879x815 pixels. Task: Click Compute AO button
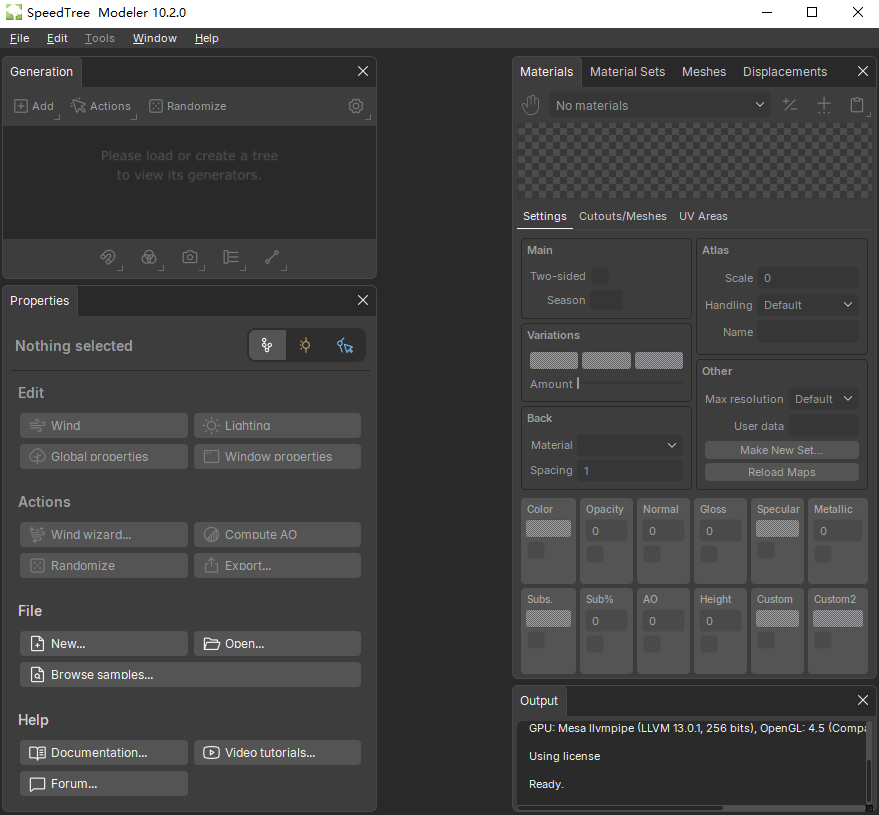point(277,534)
